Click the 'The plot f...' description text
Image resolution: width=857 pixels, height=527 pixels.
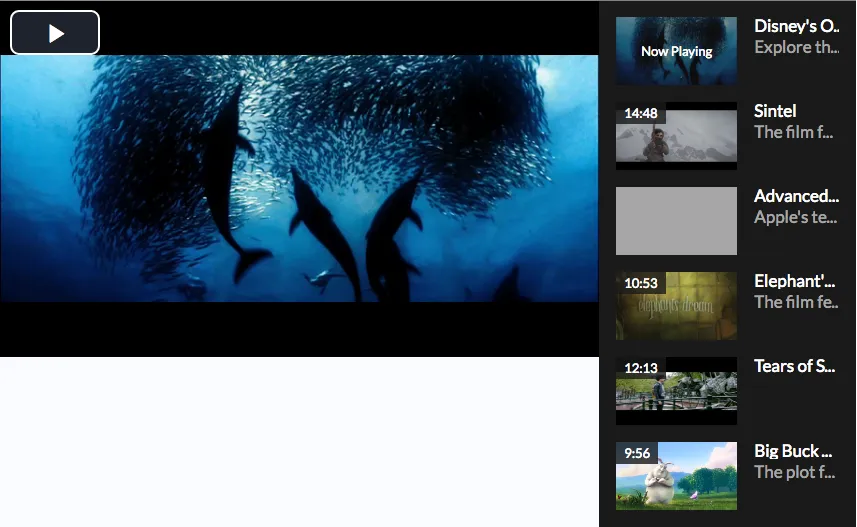[x=794, y=472]
